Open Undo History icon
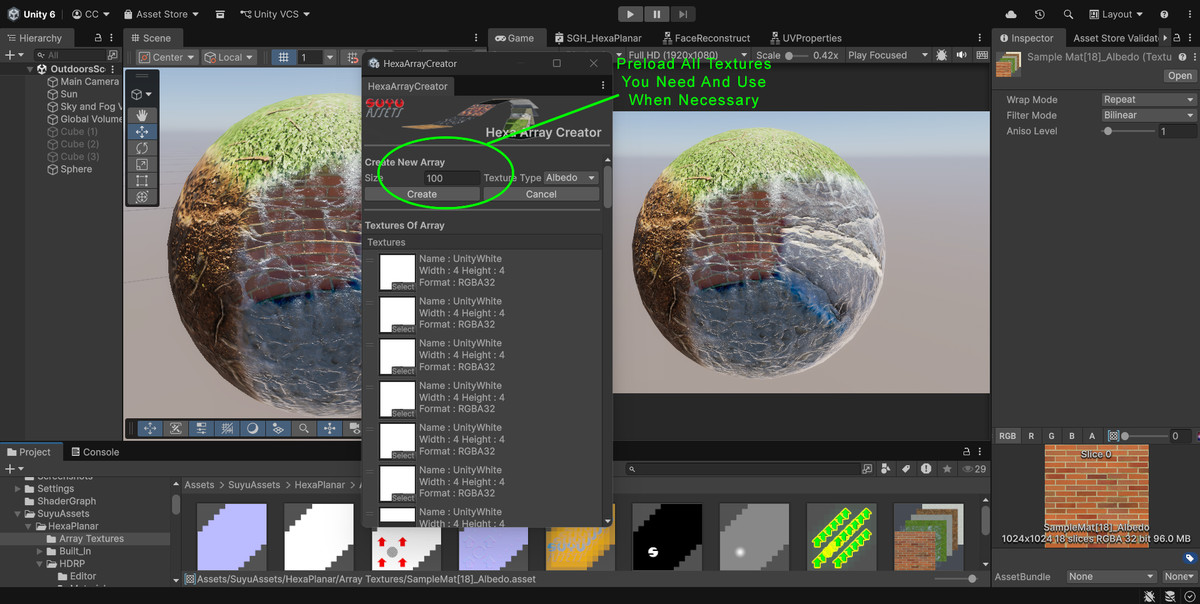 1040,14
